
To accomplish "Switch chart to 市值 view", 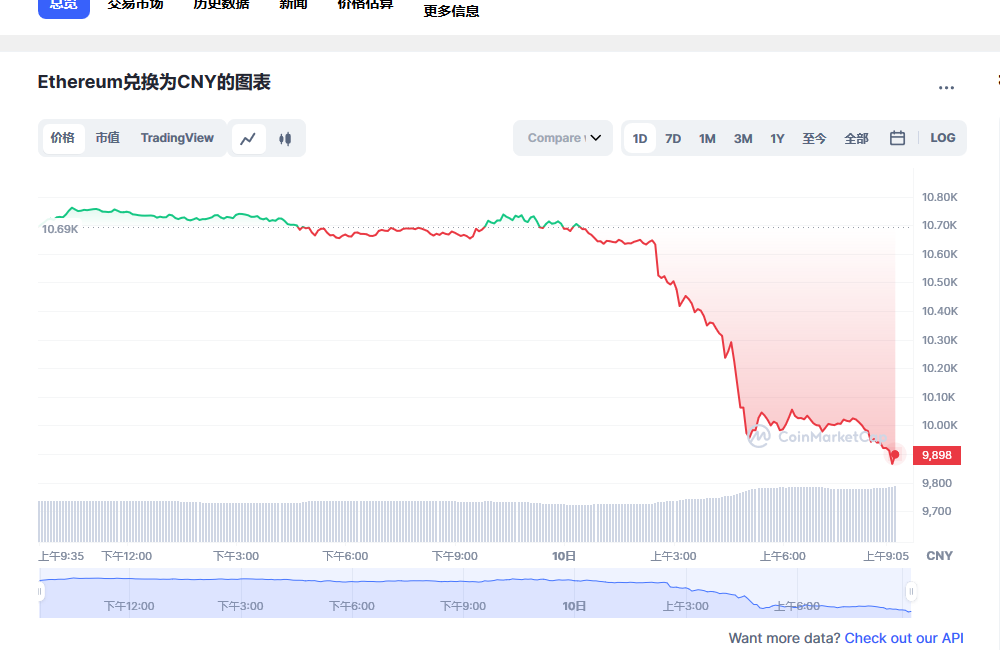I will tap(107, 138).
